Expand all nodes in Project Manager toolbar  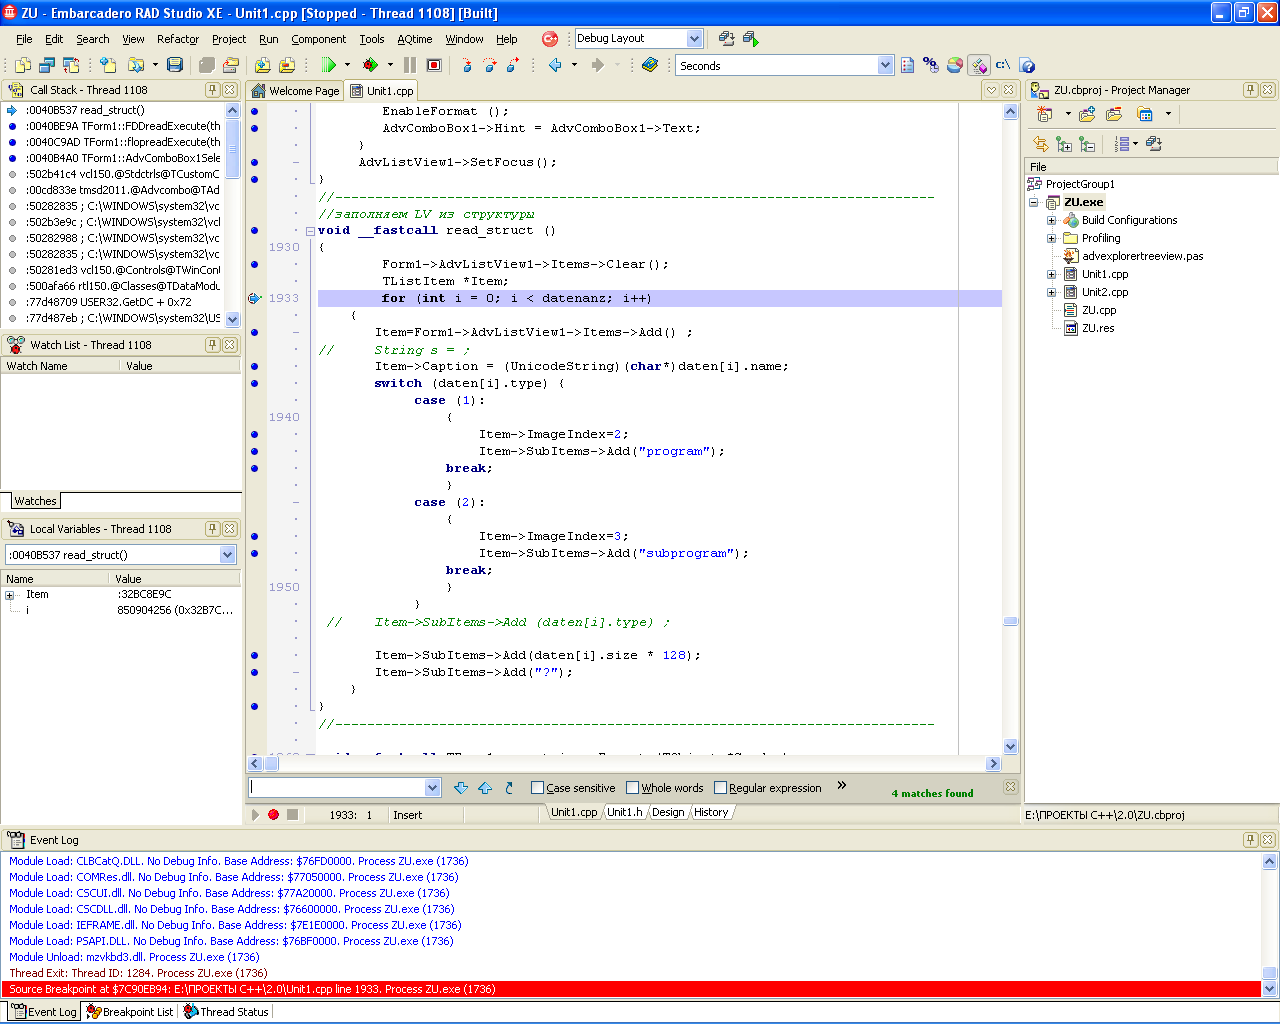click(1064, 144)
